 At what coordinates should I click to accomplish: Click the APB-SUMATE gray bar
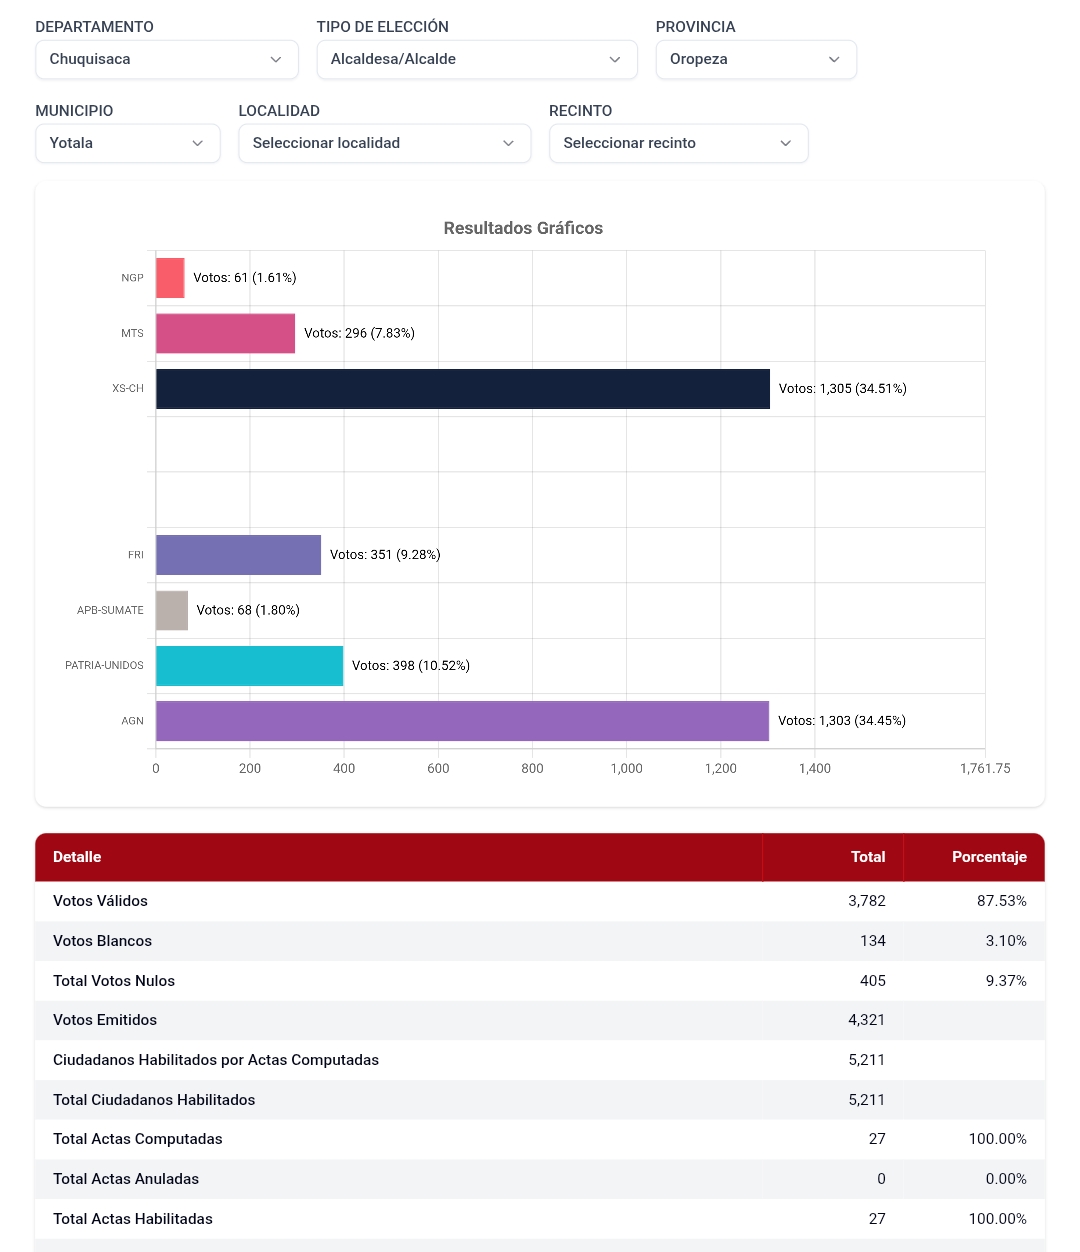(x=172, y=610)
